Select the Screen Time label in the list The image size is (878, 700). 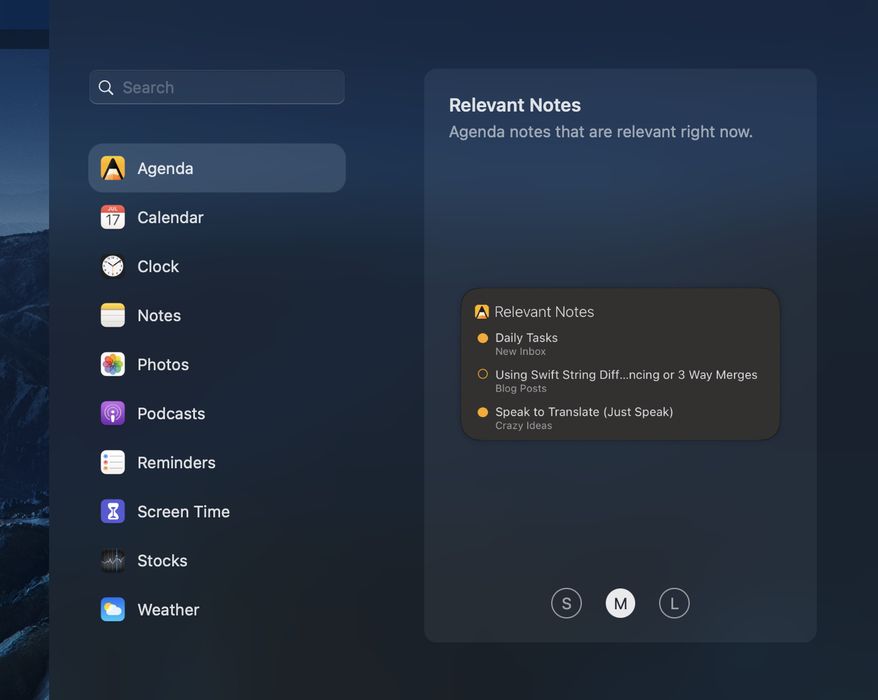pos(184,512)
